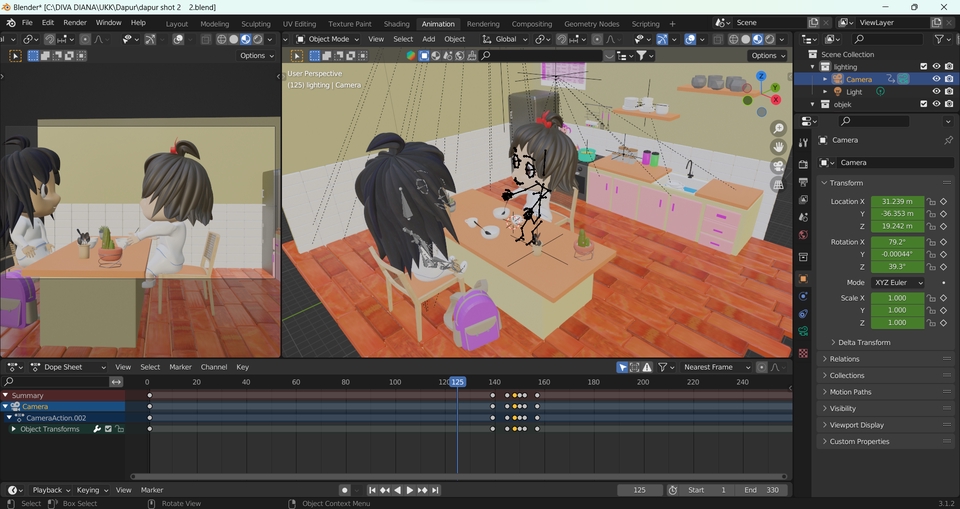Toggle lighting collection exclude checkbox

[x=924, y=67]
